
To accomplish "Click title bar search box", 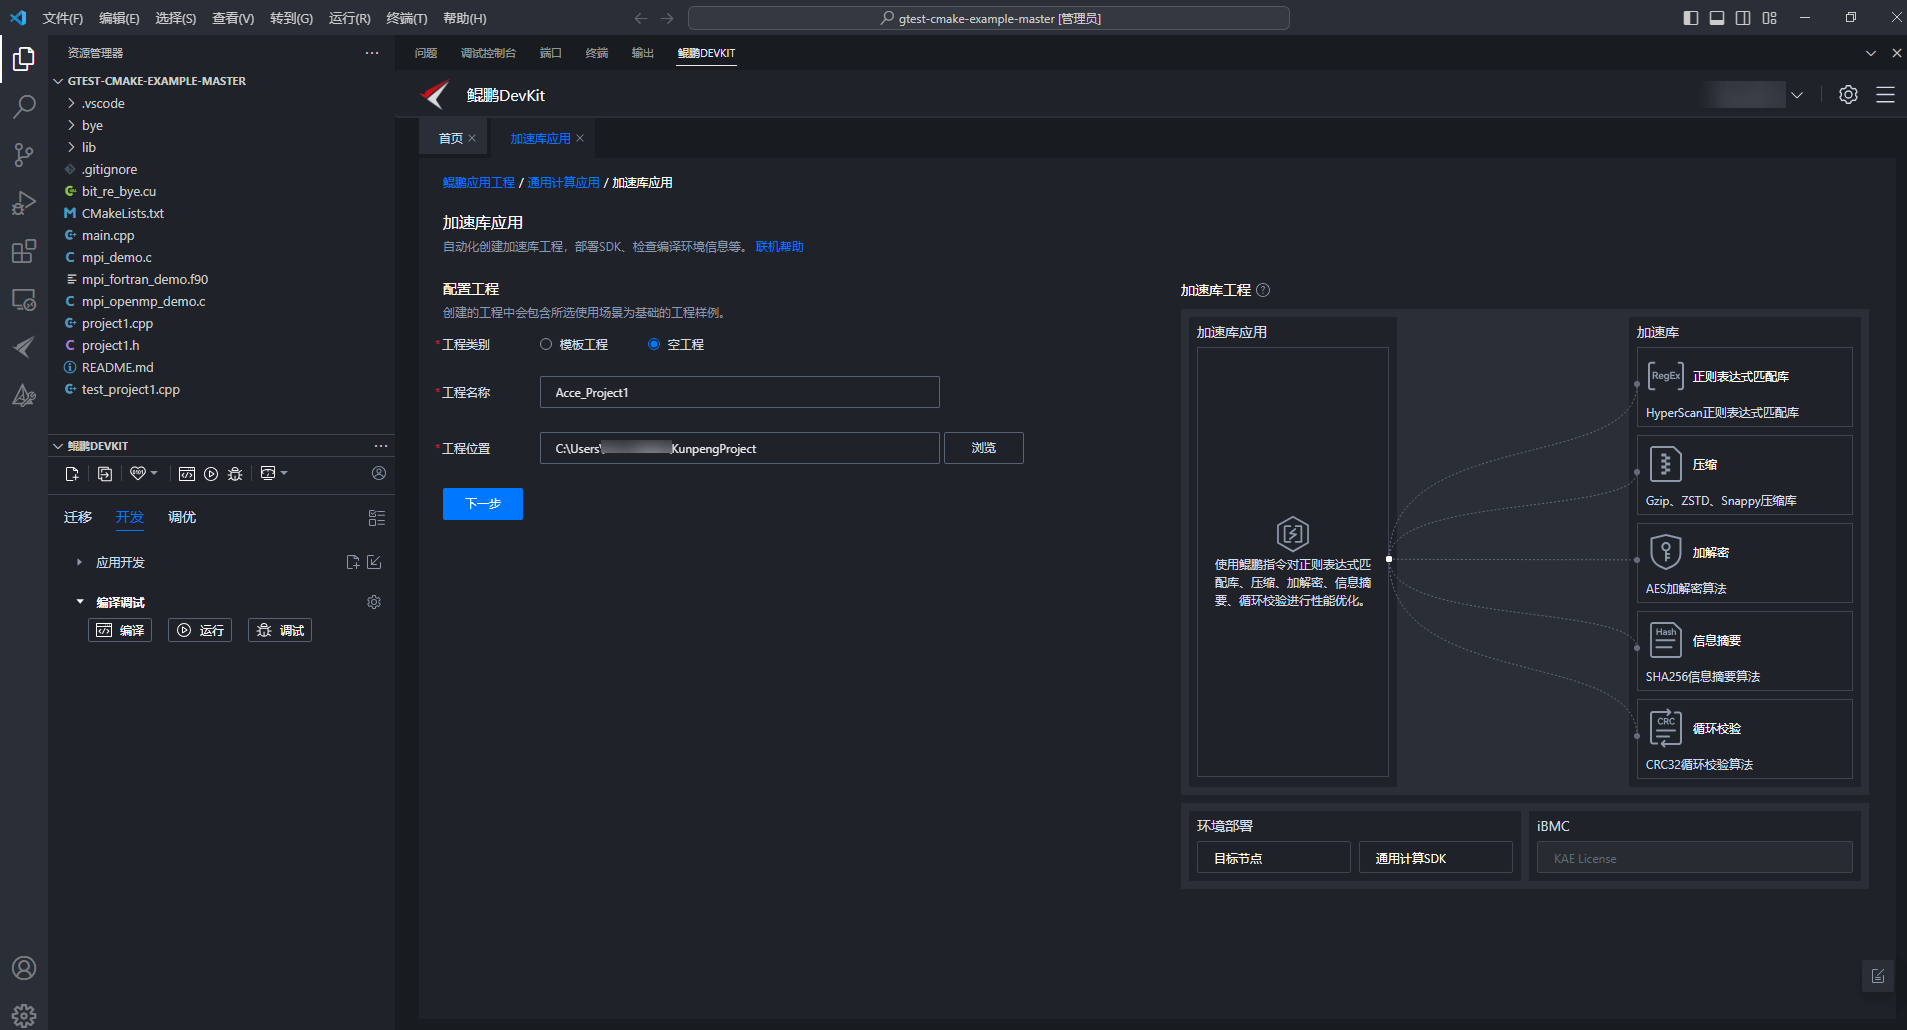I will point(989,18).
